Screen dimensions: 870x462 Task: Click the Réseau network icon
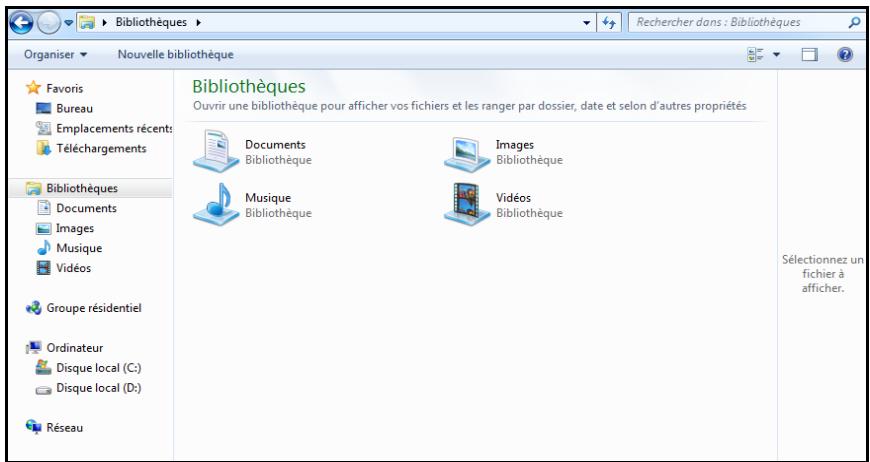34,427
